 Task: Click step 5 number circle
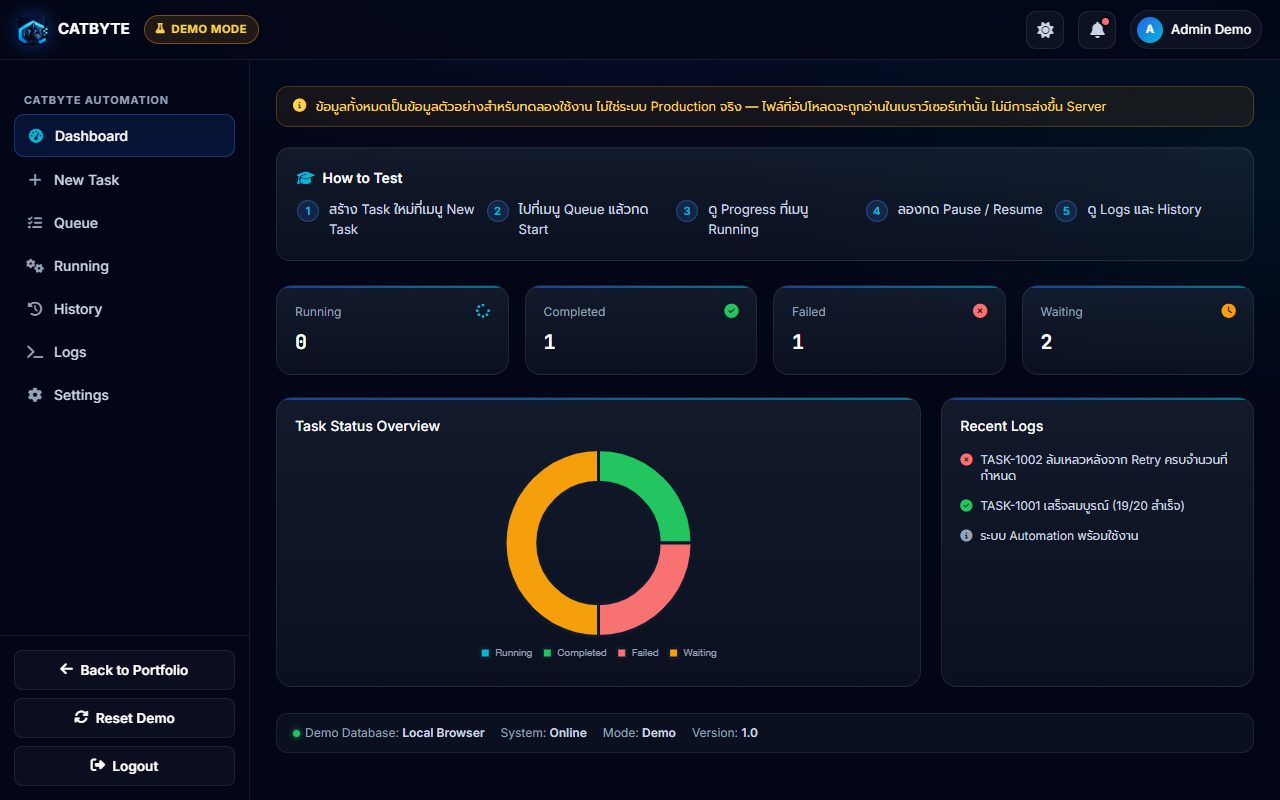(x=1066, y=211)
